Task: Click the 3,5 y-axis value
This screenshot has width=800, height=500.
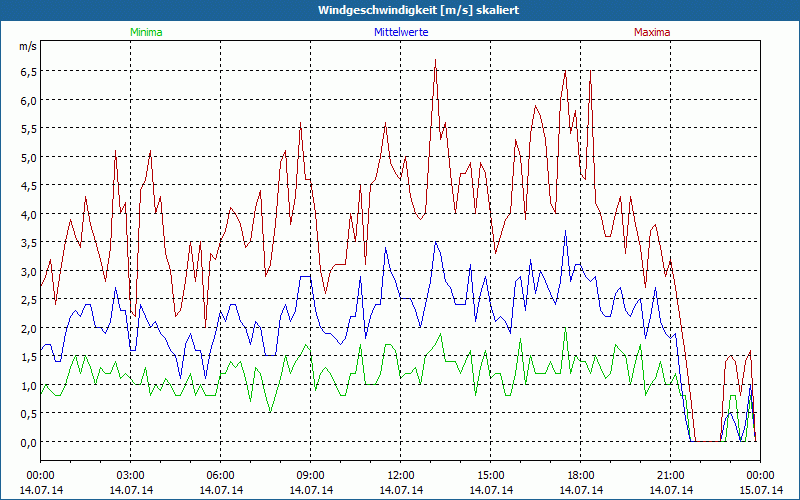Action: click(x=29, y=243)
